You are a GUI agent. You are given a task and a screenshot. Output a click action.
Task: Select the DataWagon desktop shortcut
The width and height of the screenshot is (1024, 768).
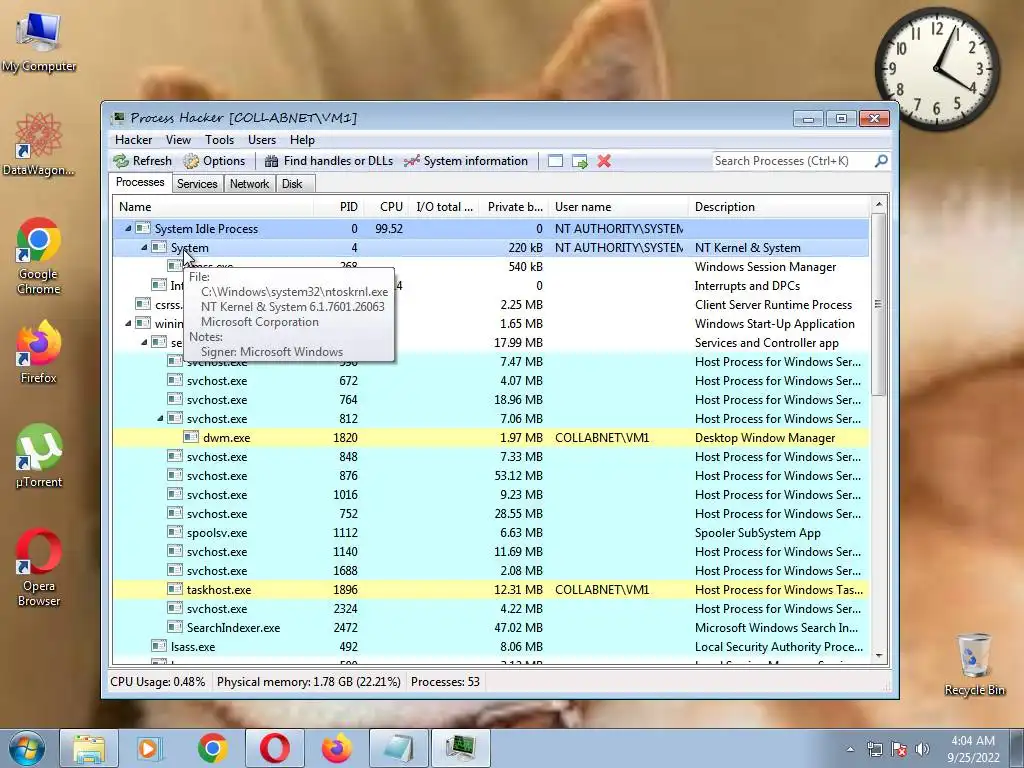pos(39,144)
